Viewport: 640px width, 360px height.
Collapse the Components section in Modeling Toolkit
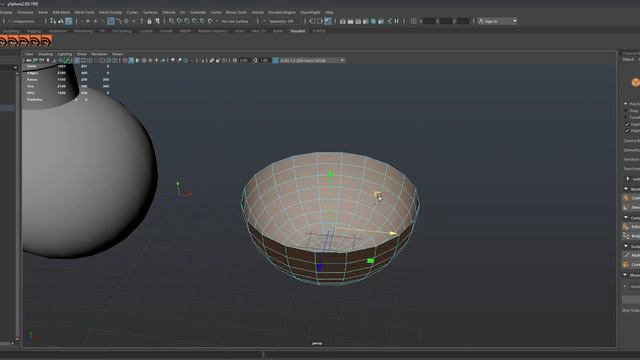(x=626, y=218)
